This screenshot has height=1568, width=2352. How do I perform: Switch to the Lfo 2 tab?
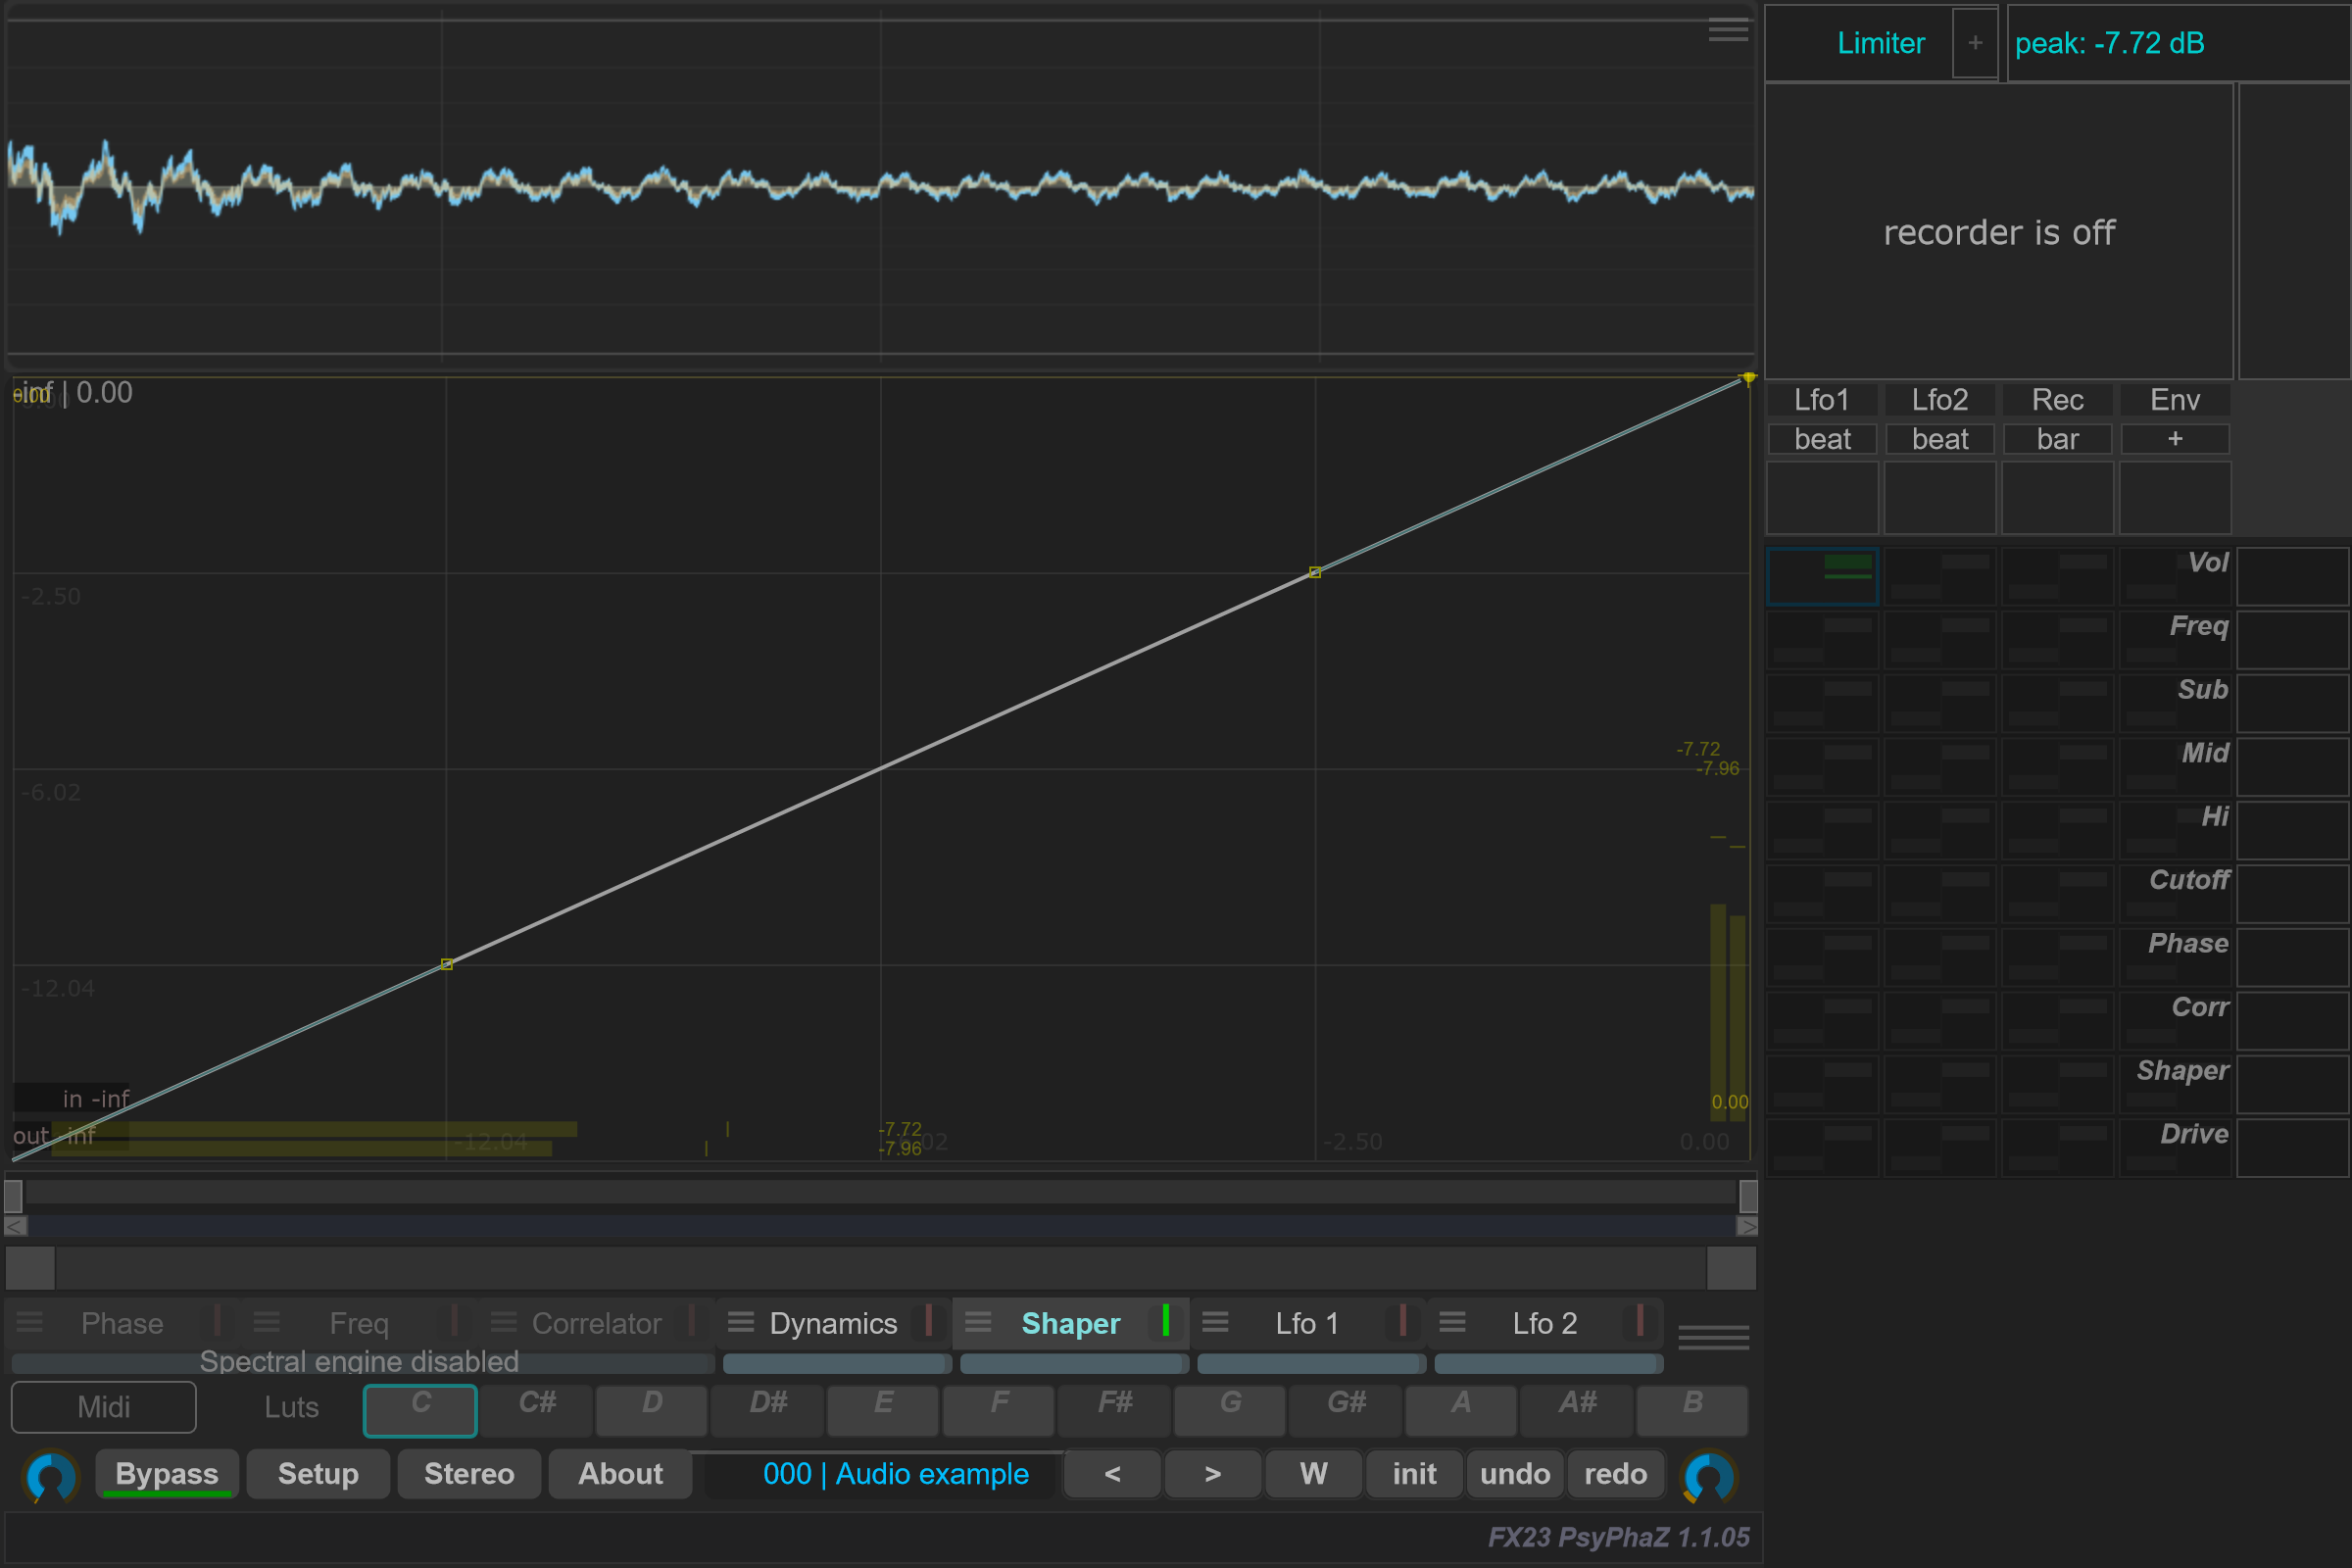tap(1544, 1323)
